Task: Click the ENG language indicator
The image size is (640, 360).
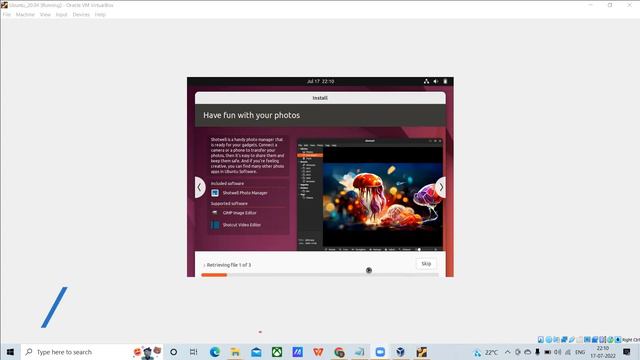Action: [x=580, y=352]
